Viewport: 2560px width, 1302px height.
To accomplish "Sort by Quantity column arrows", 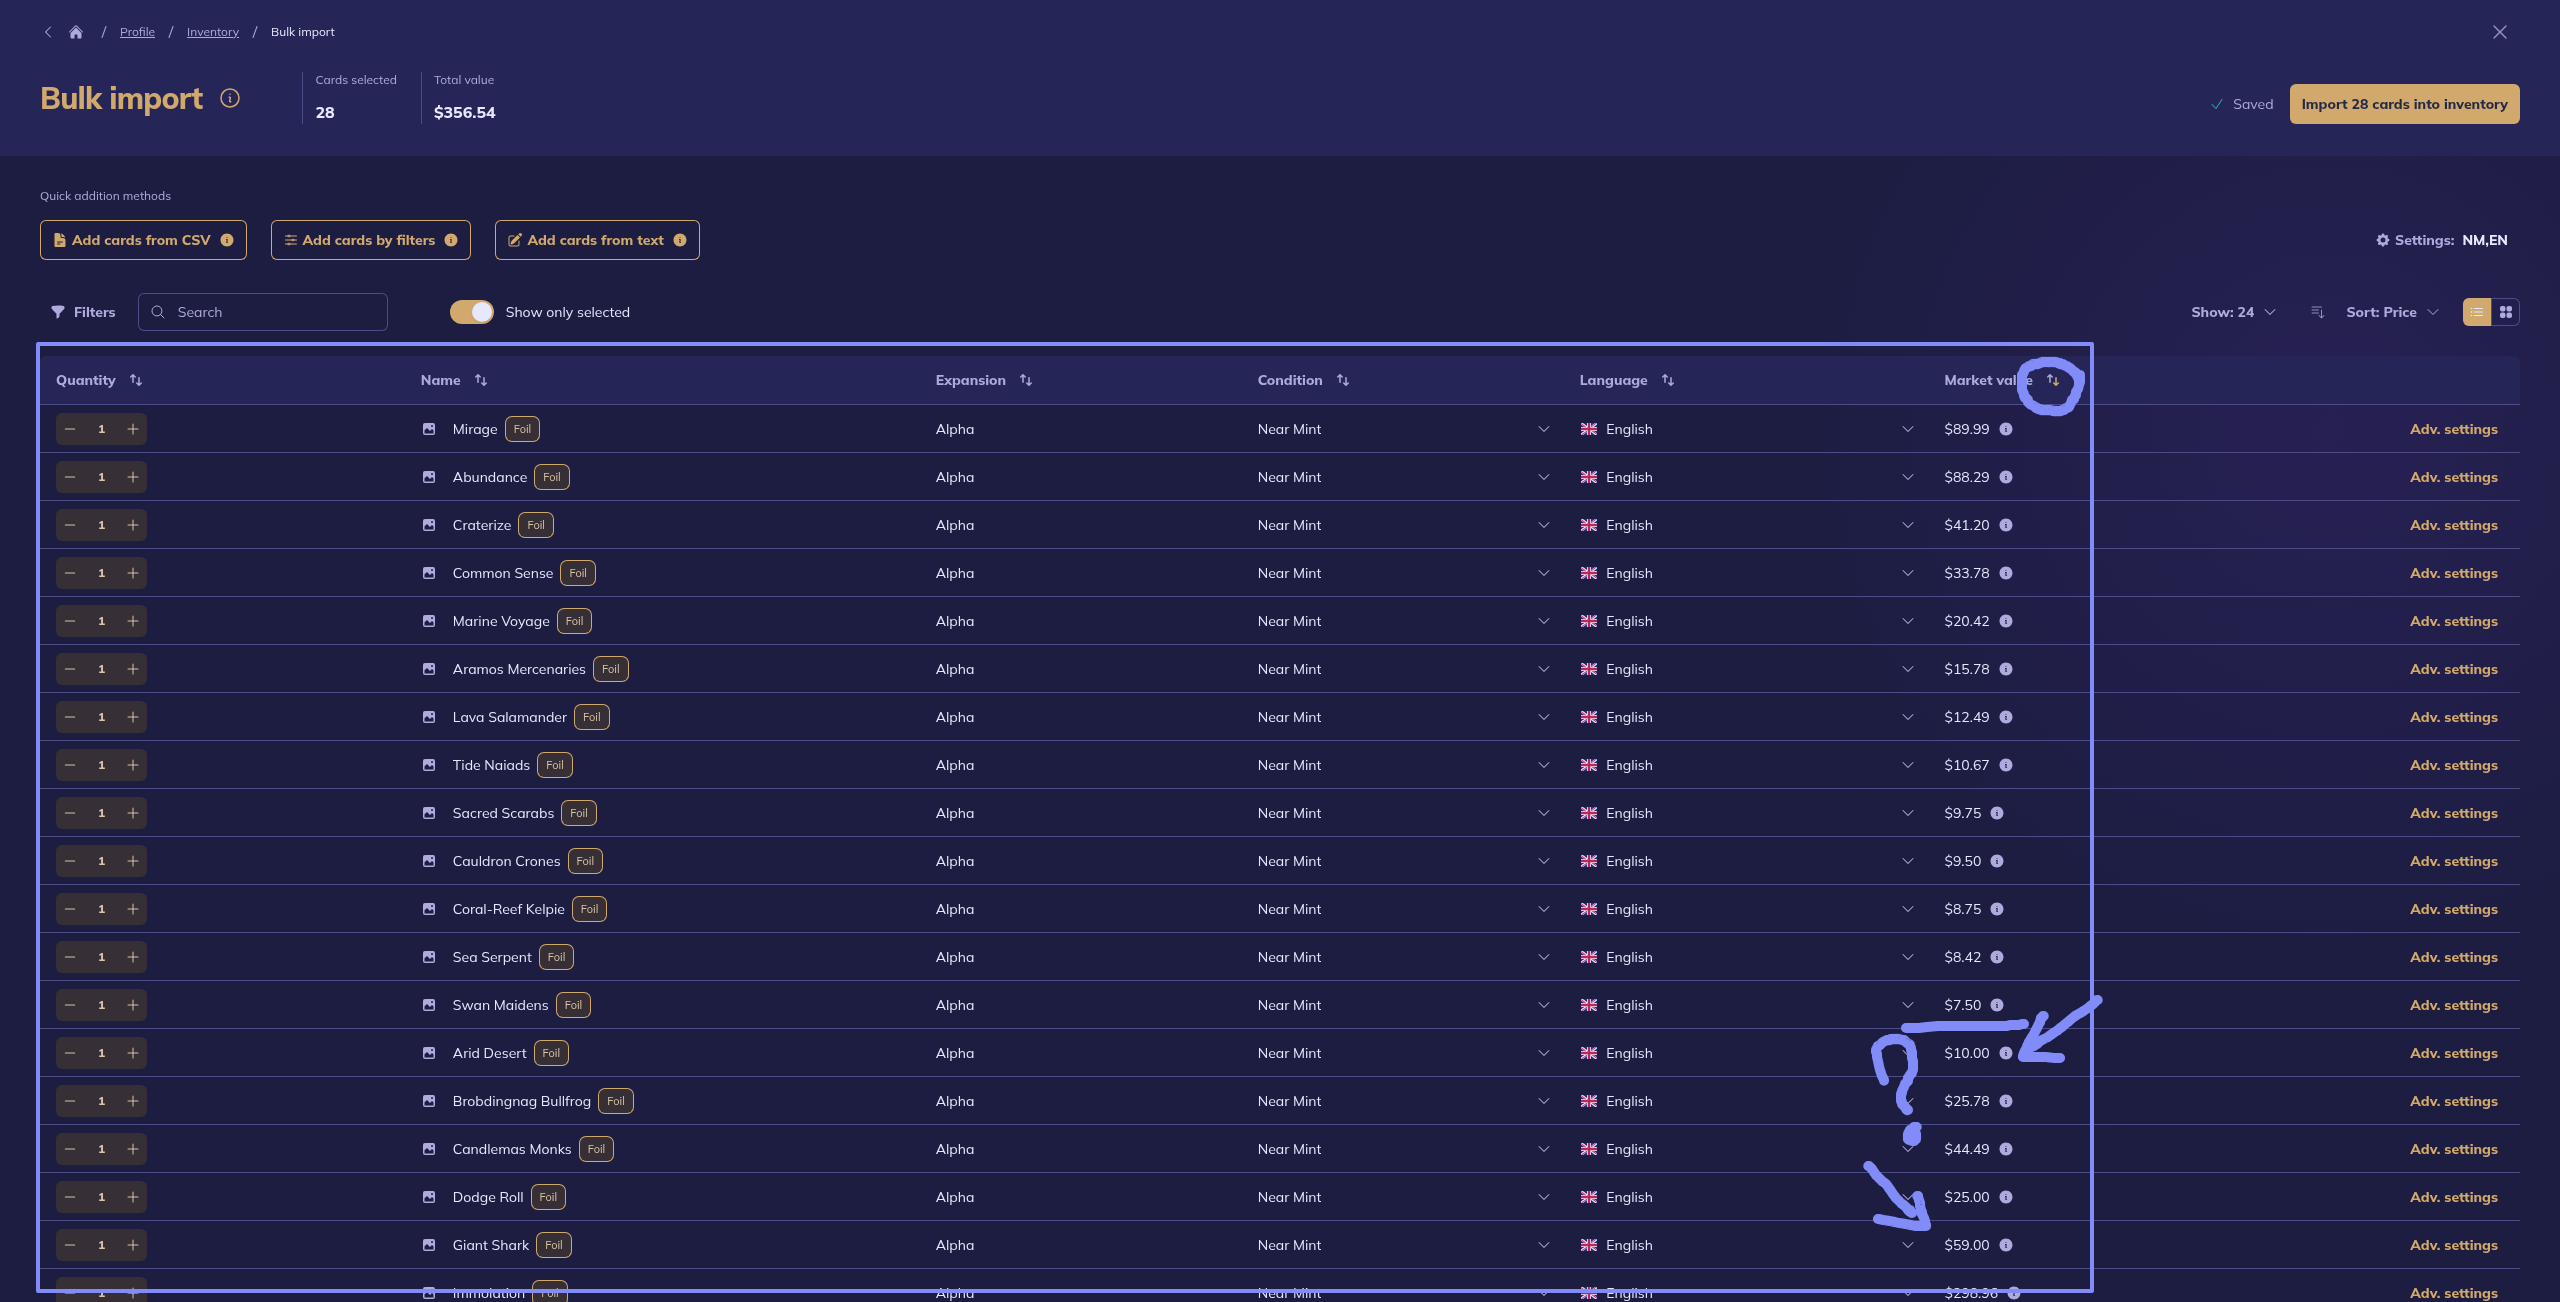I will click(136, 380).
